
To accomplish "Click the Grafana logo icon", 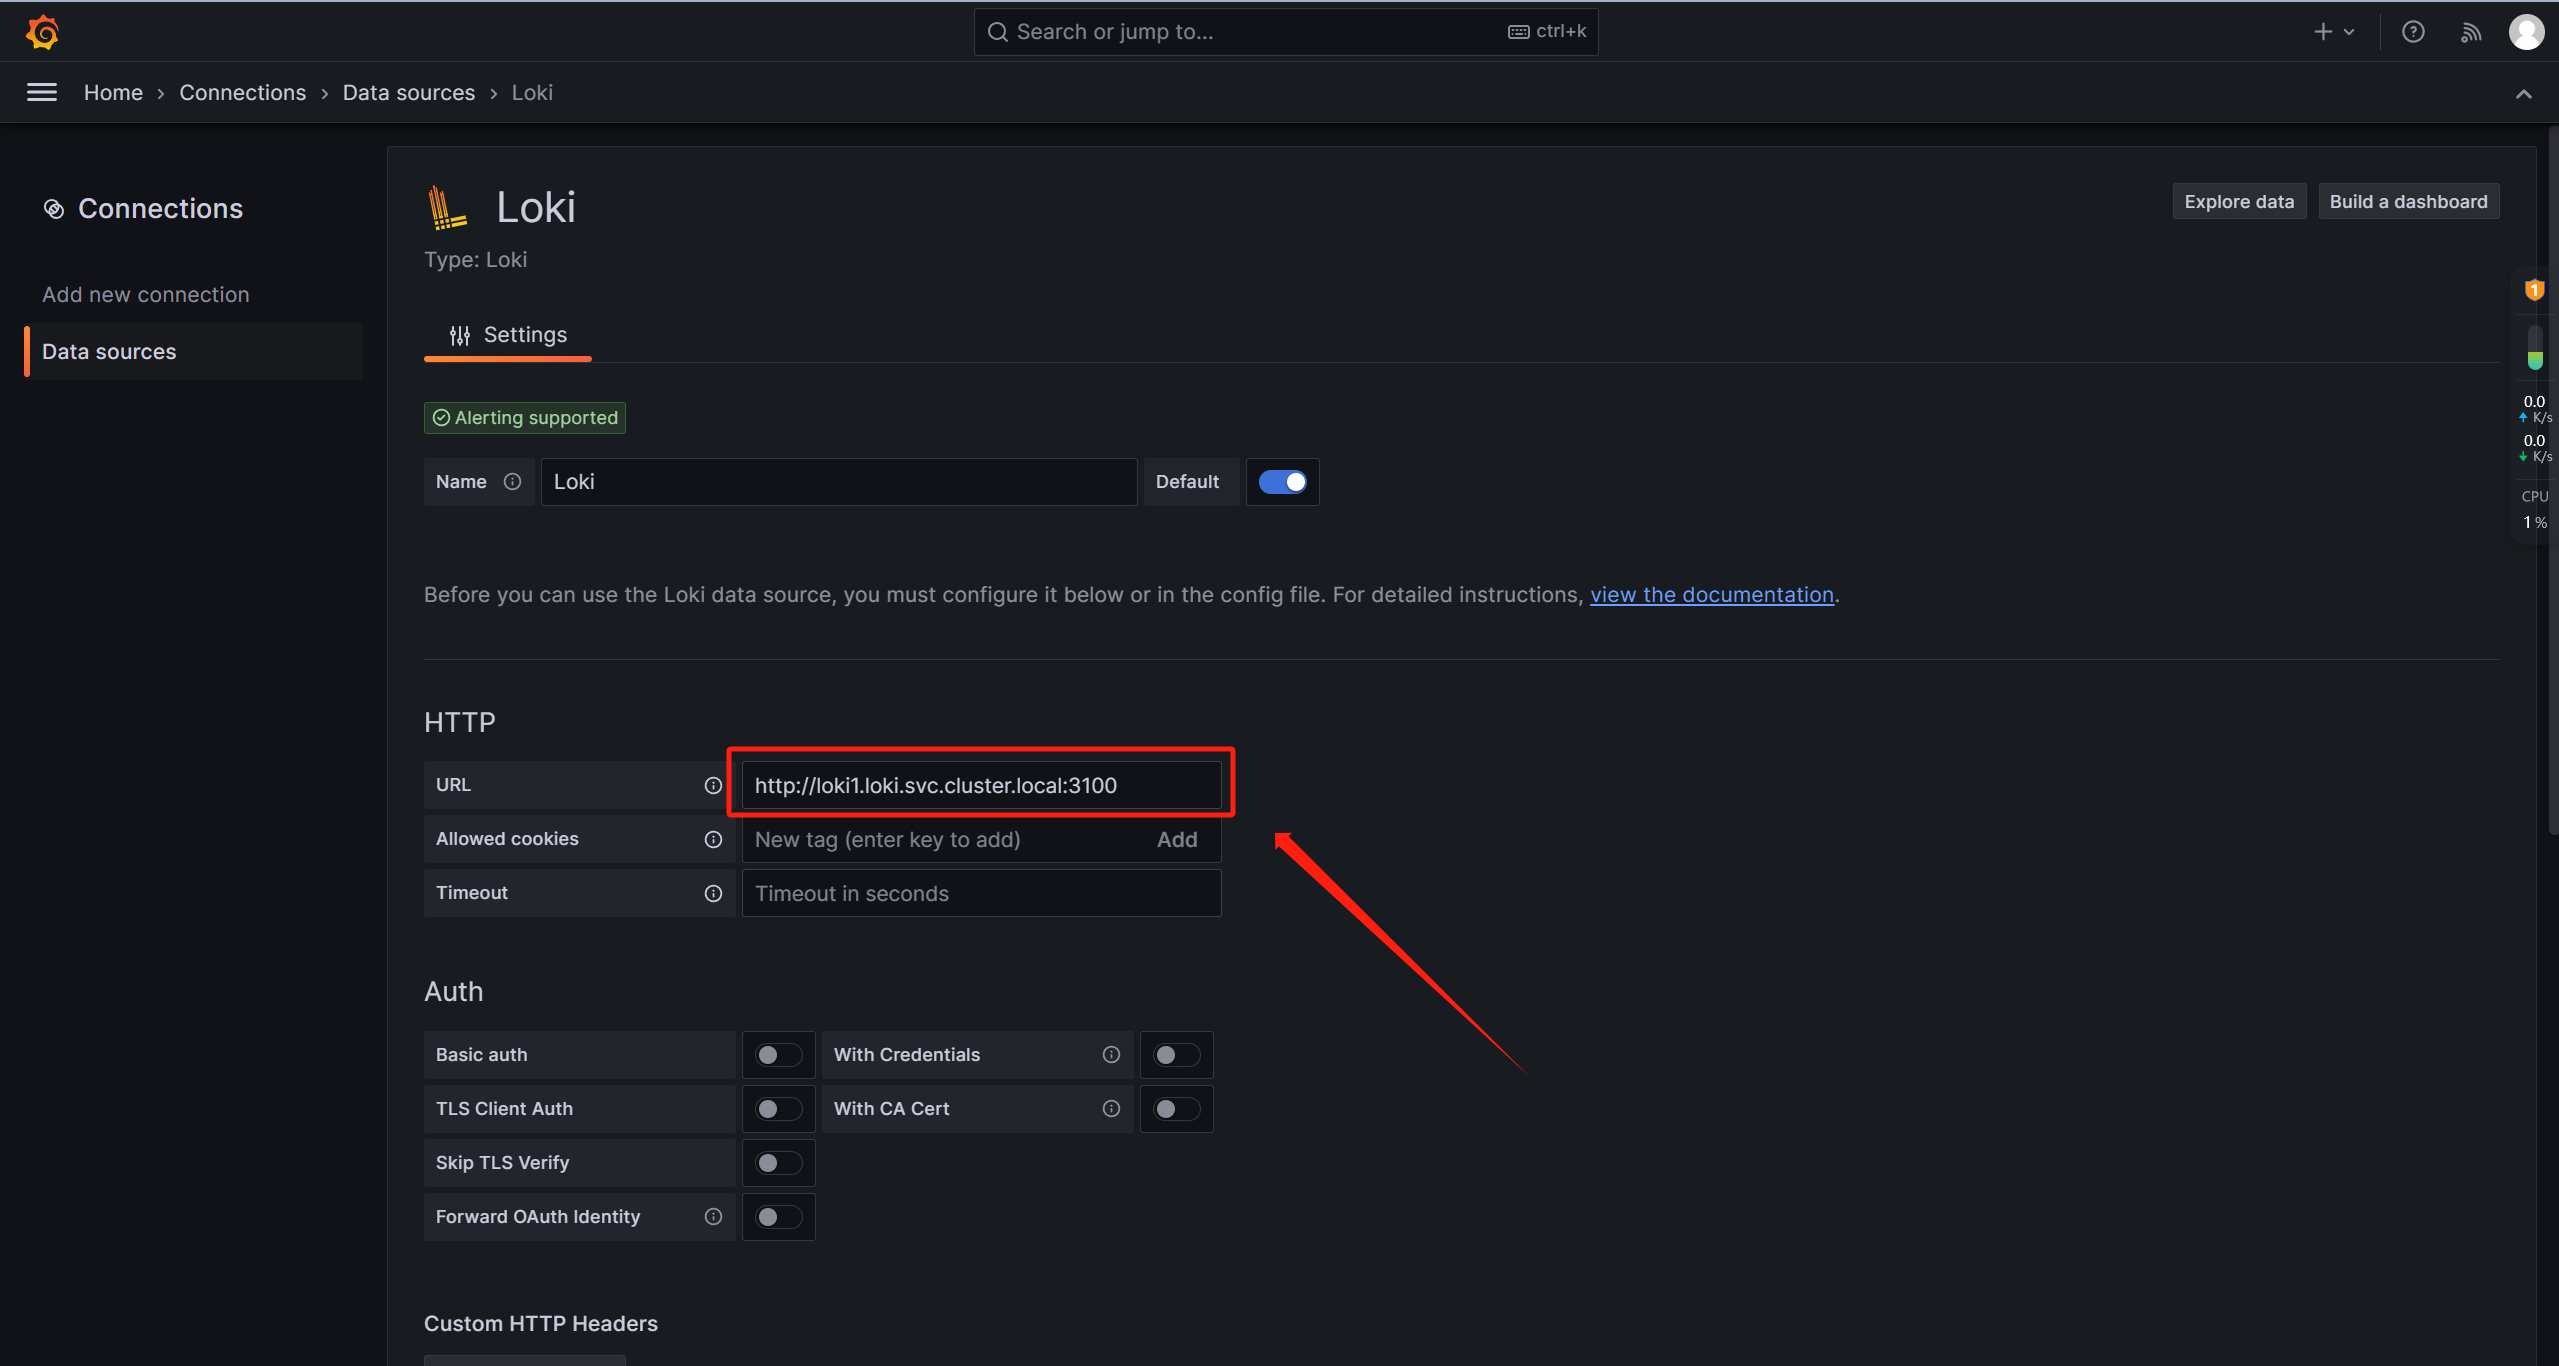I will click(x=42, y=32).
